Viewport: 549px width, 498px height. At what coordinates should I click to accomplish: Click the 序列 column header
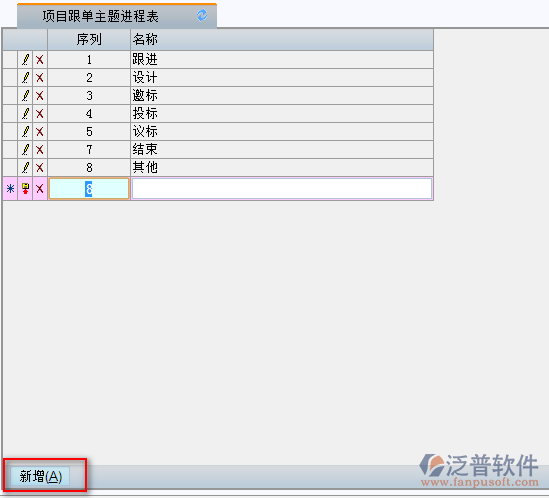[89, 39]
